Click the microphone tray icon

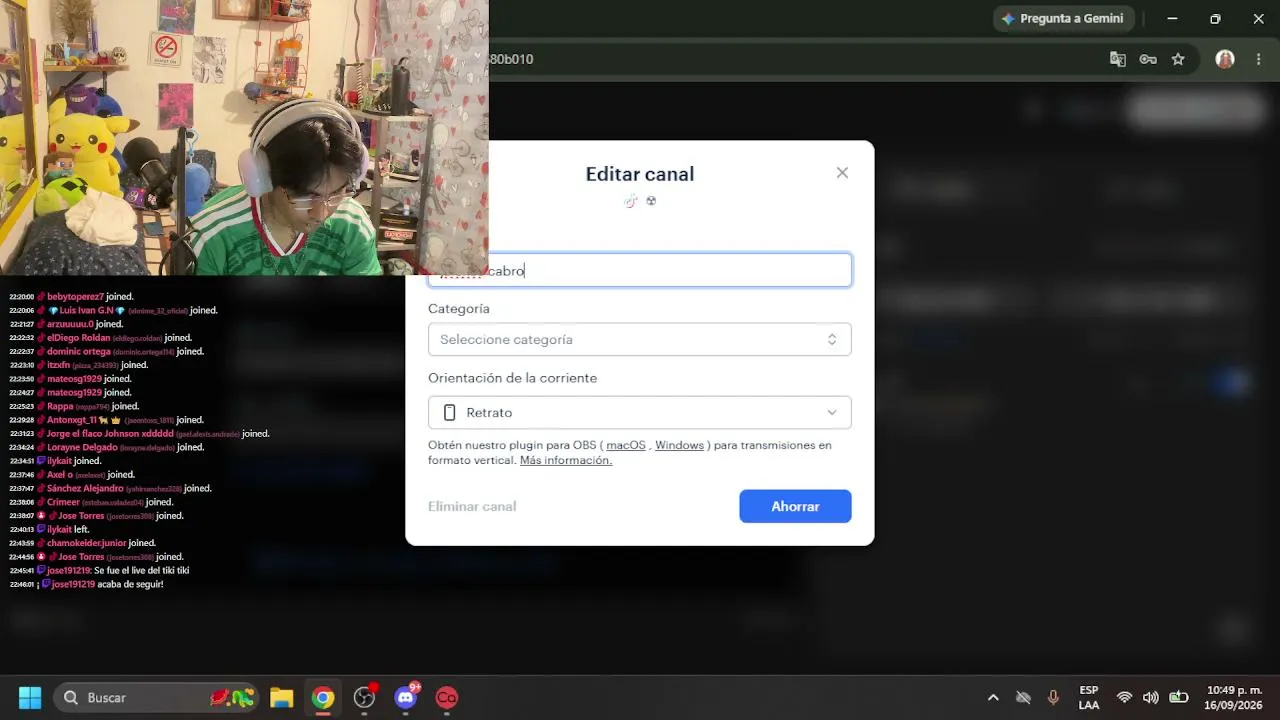click(1053, 697)
